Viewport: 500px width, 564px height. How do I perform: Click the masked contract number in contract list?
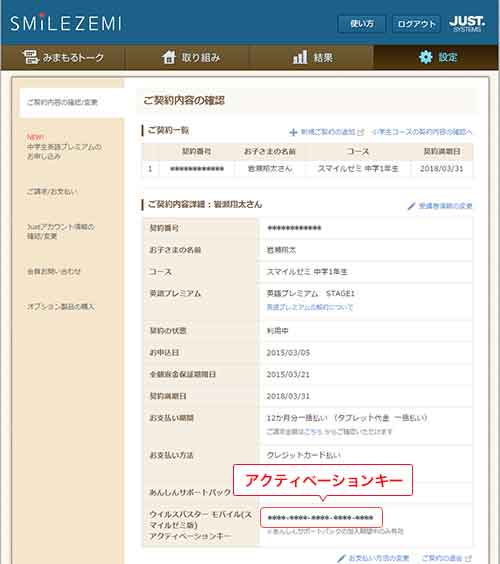coord(197,169)
